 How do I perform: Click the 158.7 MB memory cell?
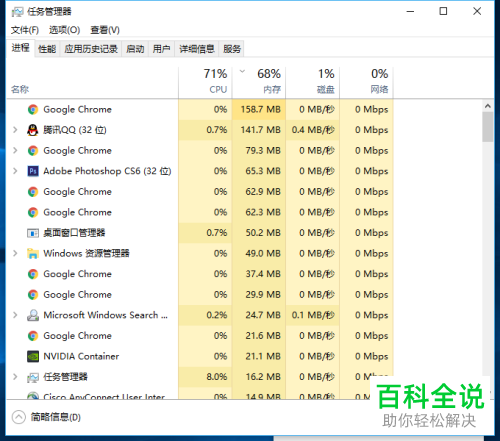coord(259,110)
